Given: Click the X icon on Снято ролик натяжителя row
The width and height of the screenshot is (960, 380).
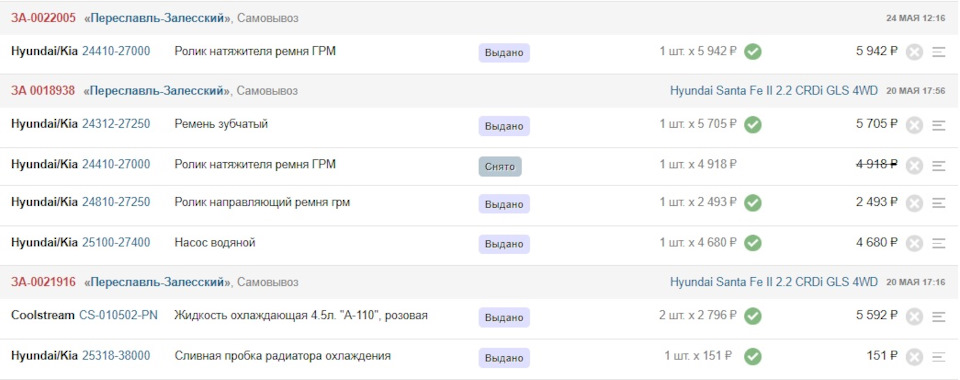Looking at the screenshot, I should [x=914, y=166].
